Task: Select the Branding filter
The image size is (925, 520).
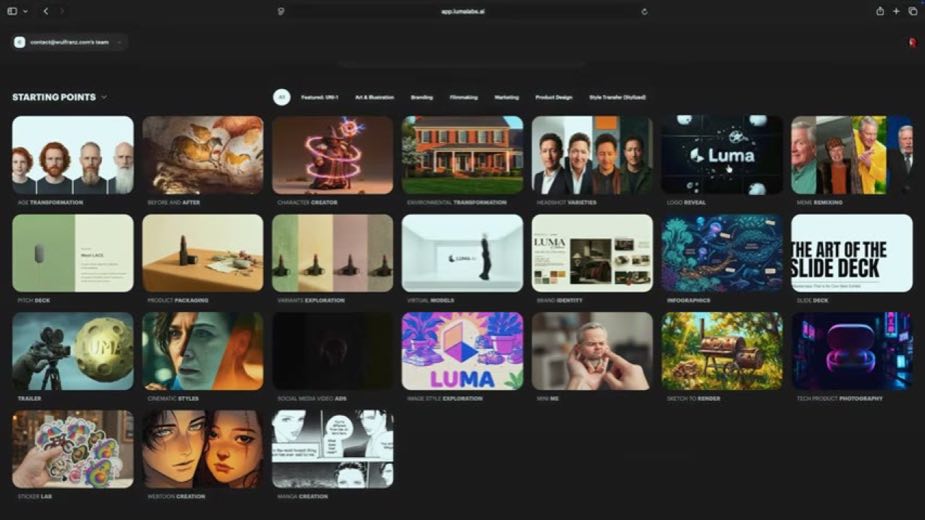Action: tap(422, 97)
